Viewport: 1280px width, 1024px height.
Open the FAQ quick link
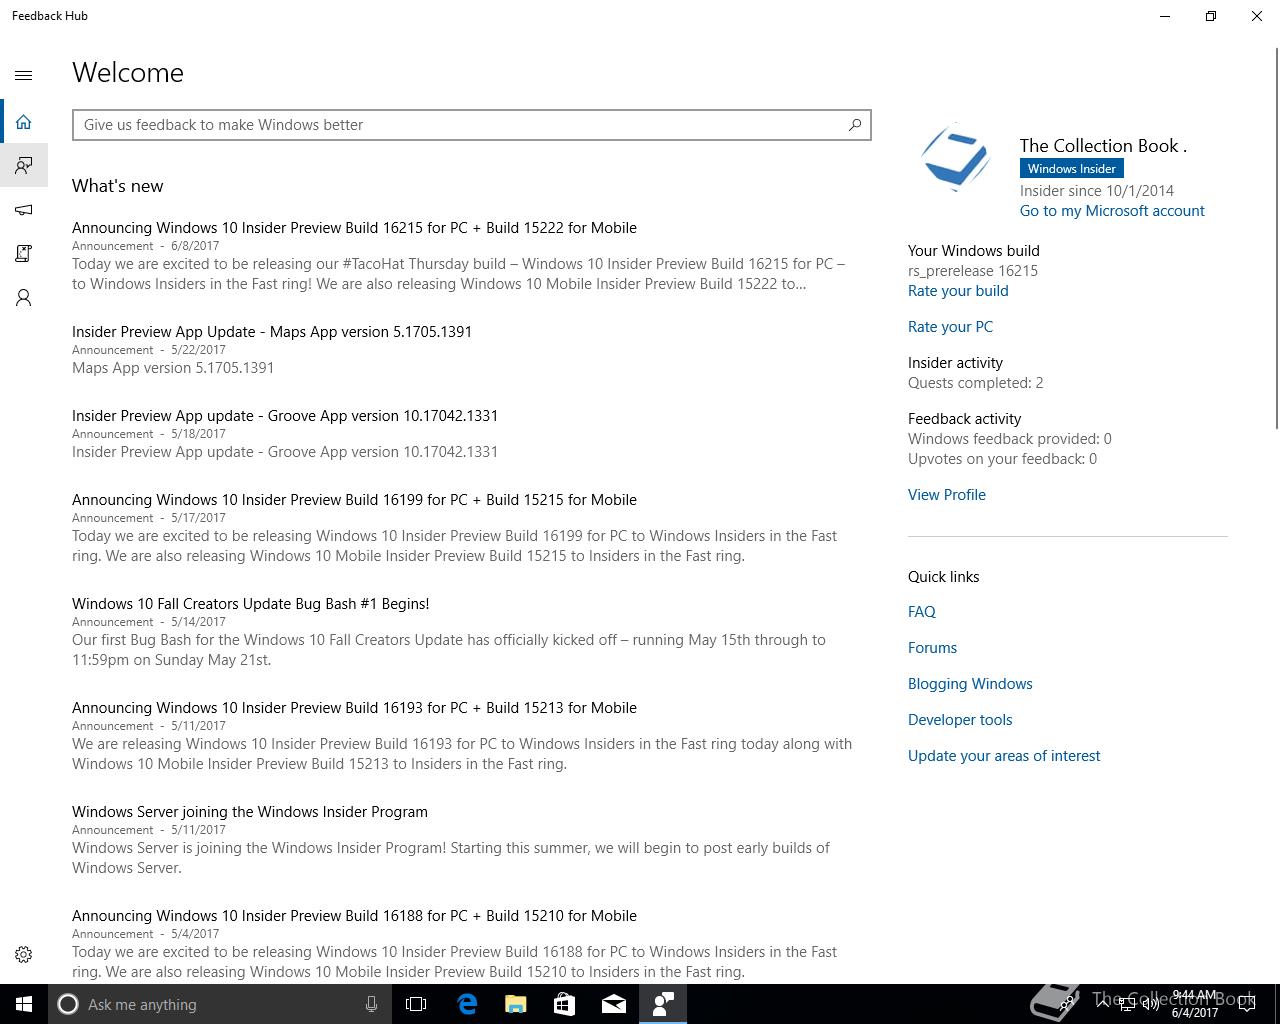tap(922, 612)
